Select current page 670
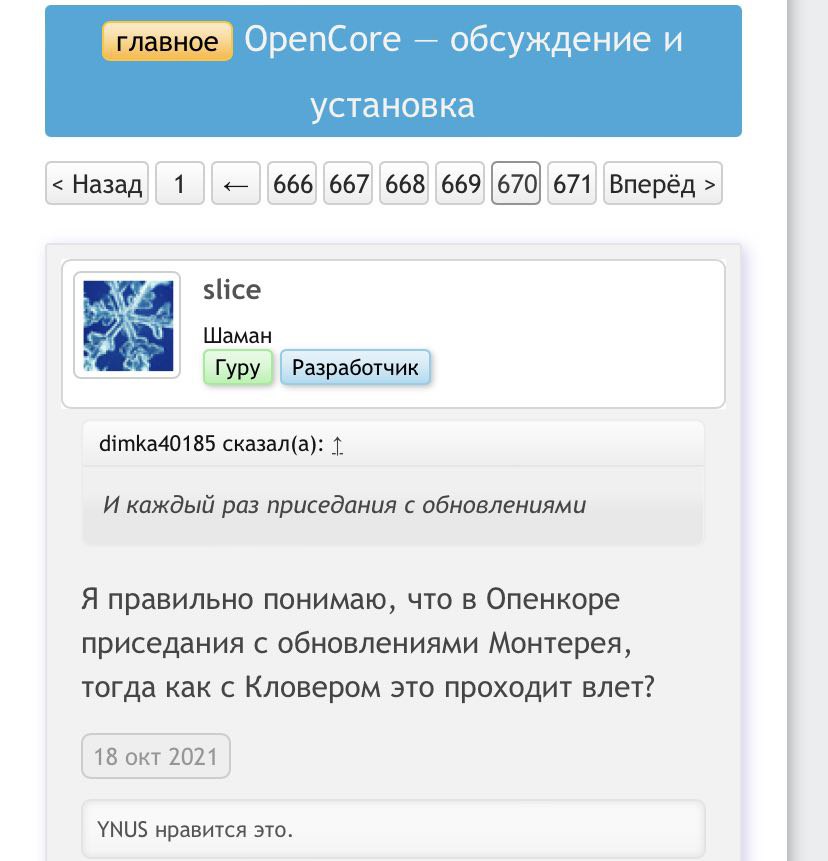The image size is (828, 861). [x=516, y=183]
